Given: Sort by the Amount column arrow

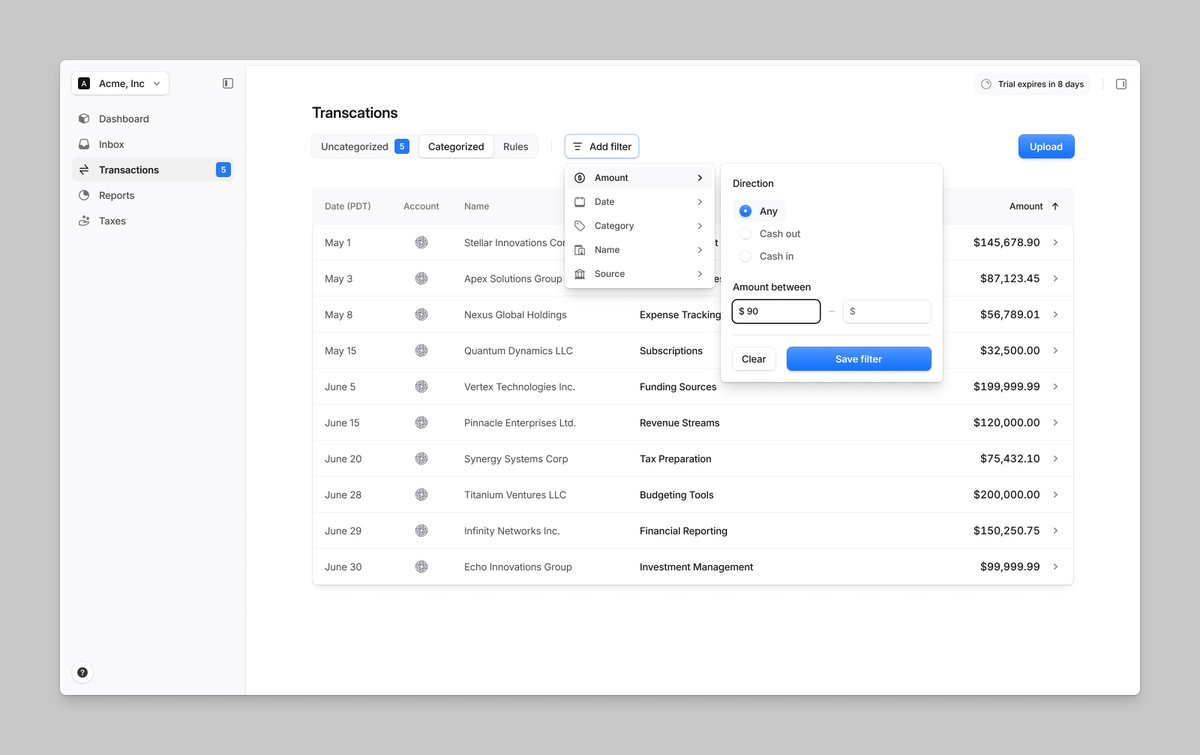Looking at the screenshot, I should [x=1055, y=206].
